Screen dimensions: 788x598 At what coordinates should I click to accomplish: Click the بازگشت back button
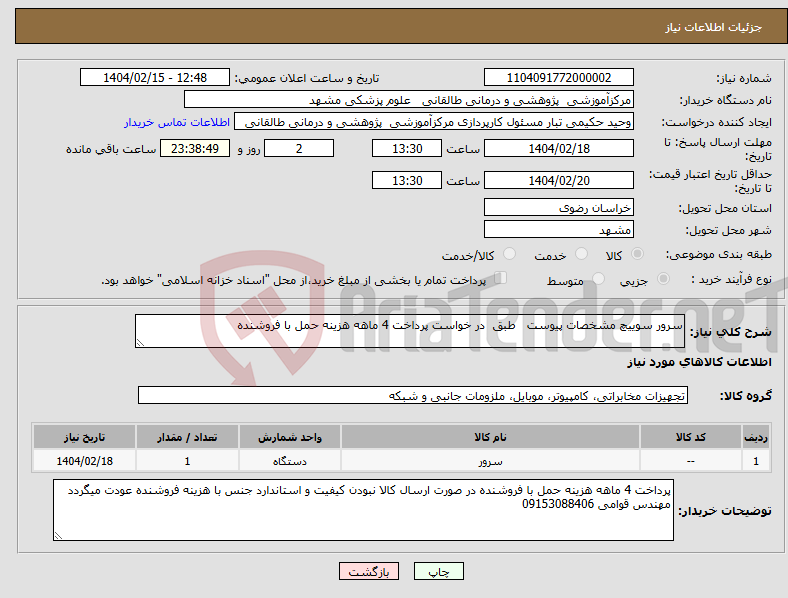(x=369, y=571)
